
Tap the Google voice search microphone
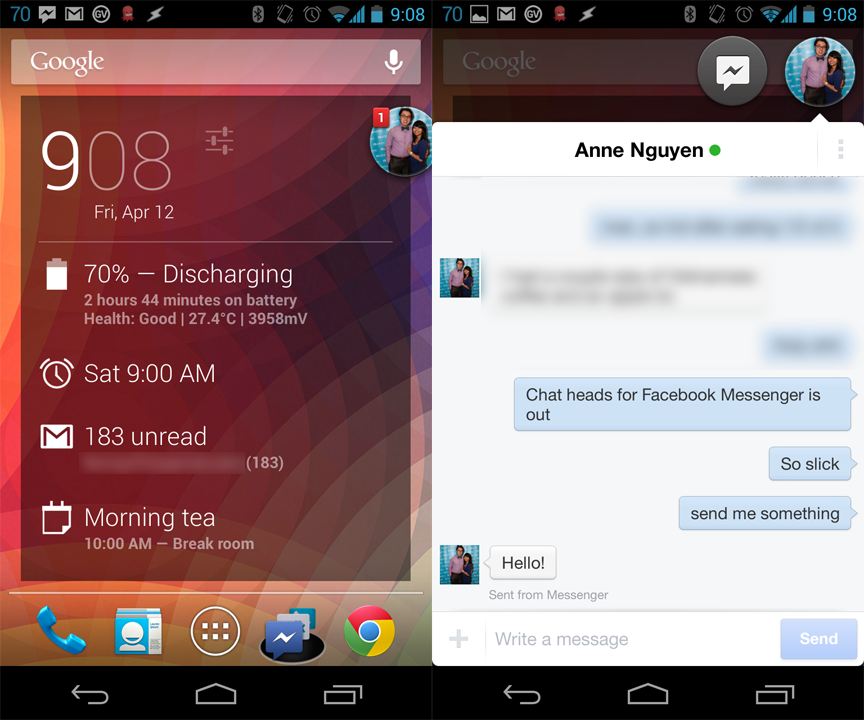(x=393, y=62)
